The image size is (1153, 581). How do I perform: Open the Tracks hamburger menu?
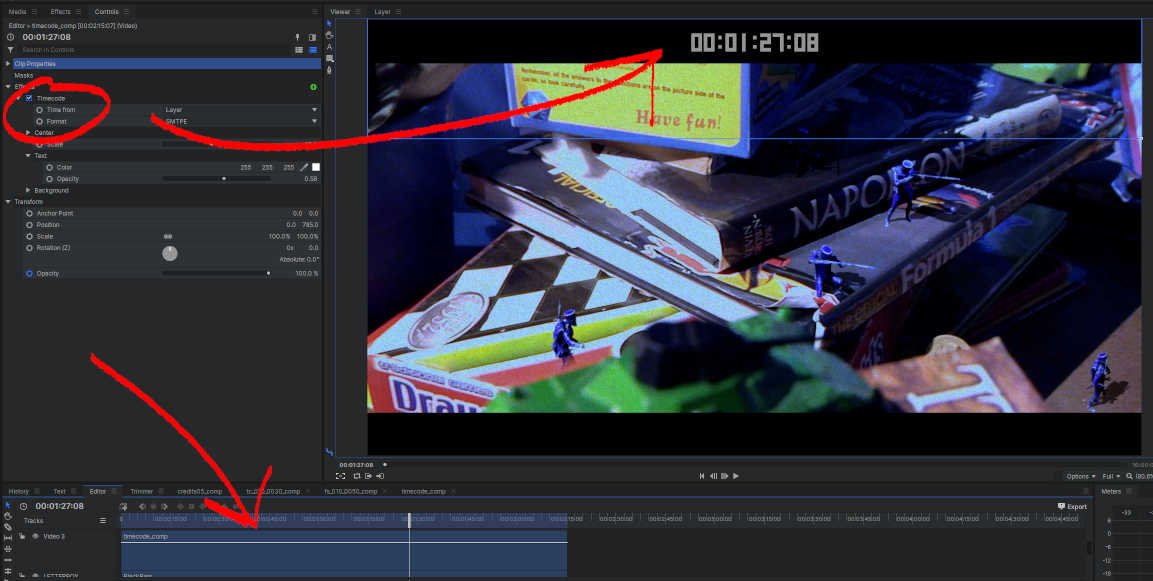tap(103, 521)
